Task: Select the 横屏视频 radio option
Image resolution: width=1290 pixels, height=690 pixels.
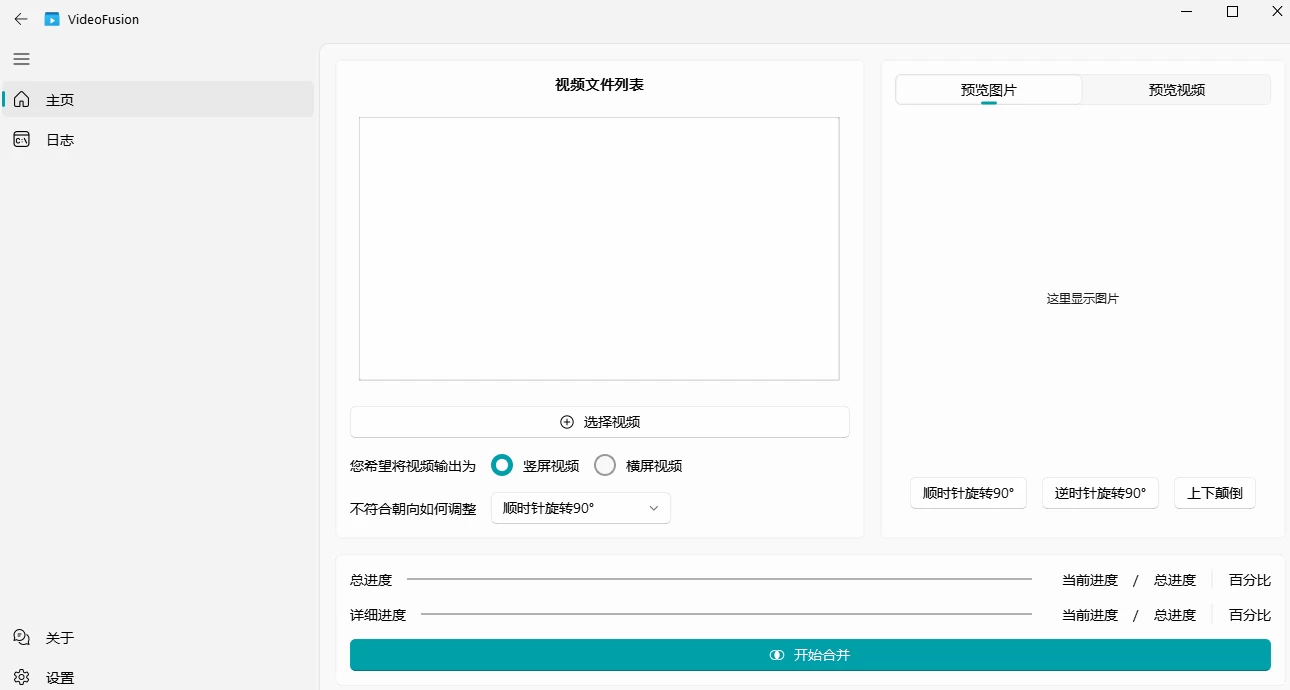Action: (x=605, y=465)
